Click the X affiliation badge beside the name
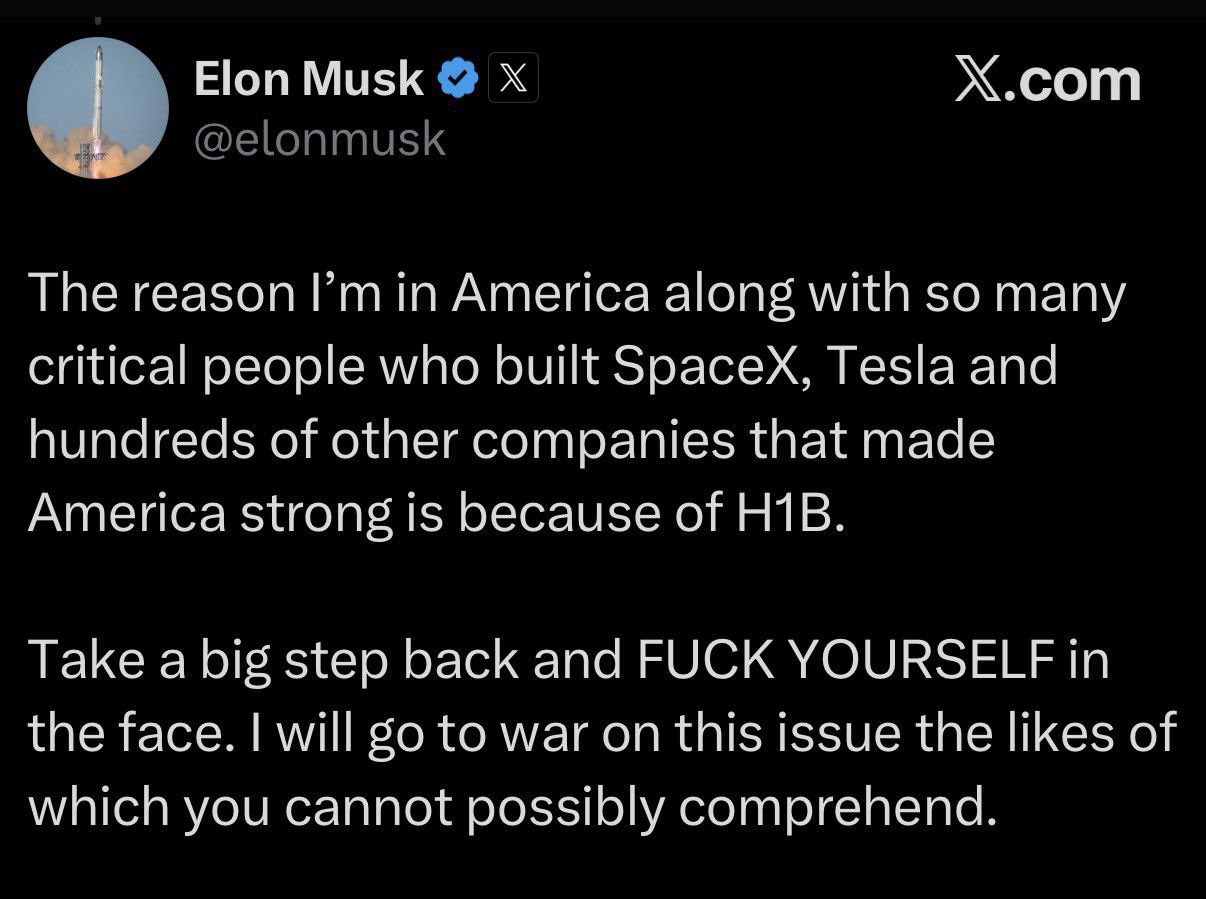This screenshot has height=899, width=1206. [x=512, y=79]
